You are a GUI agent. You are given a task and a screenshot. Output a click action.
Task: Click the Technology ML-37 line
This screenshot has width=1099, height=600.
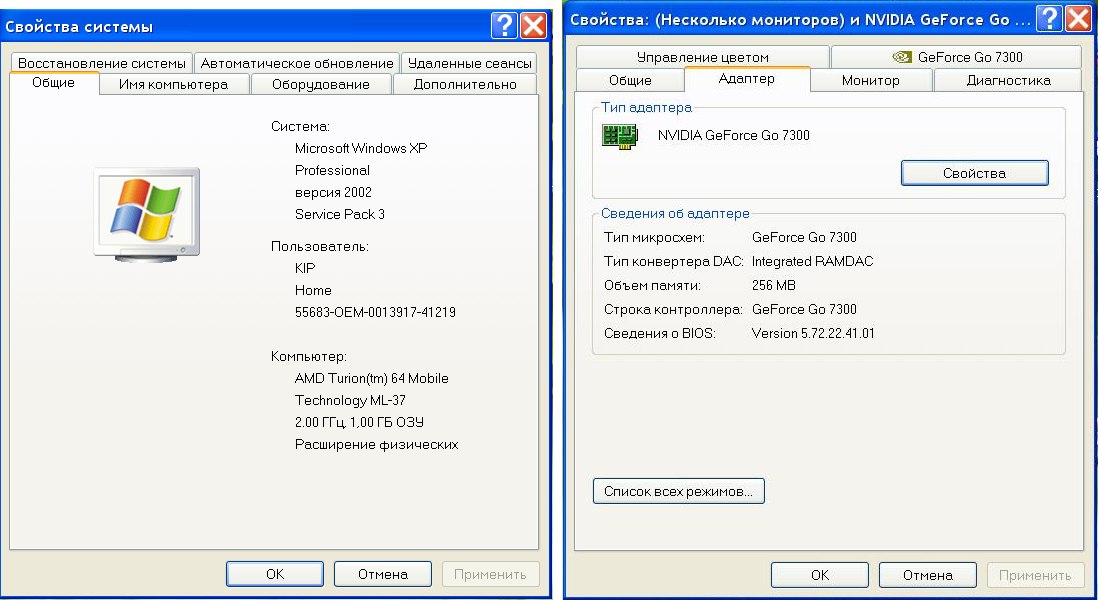pyautogui.click(x=350, y=400)
